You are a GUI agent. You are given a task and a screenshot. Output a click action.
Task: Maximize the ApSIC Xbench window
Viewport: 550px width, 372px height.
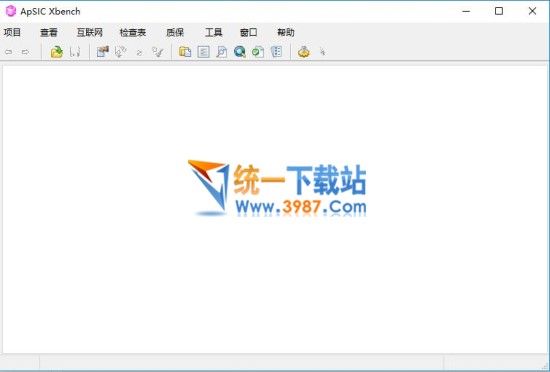point(499,11)
